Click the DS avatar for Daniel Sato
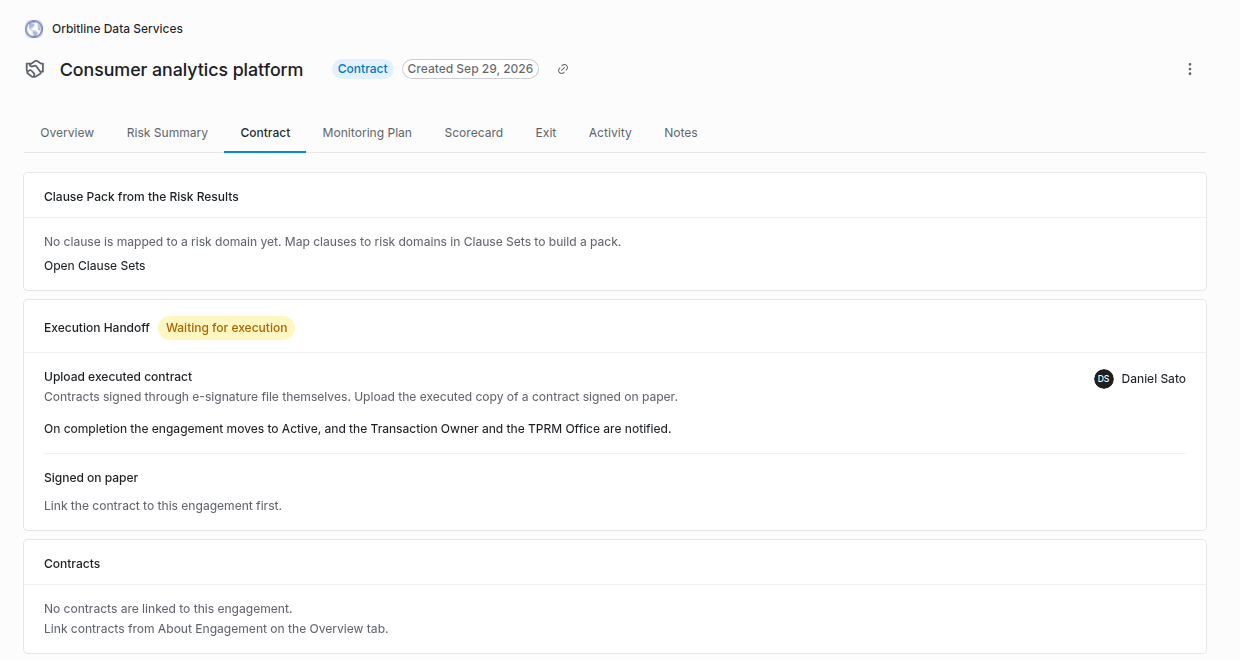 [x=1104, y=379]
